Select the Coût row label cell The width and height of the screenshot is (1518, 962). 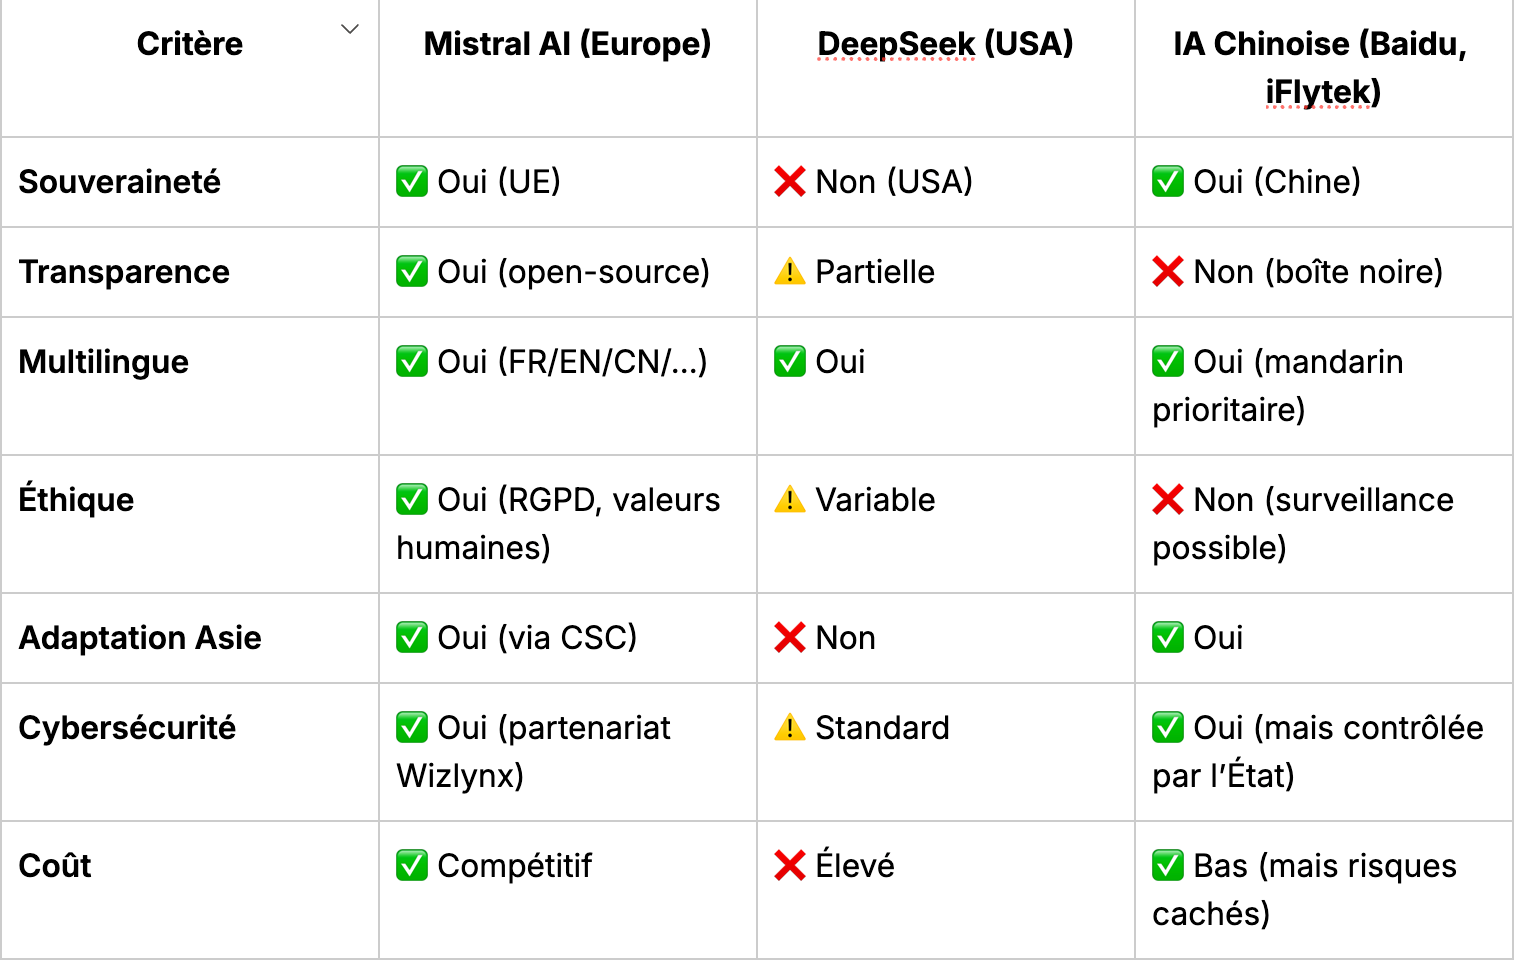[x=190, y=890]
